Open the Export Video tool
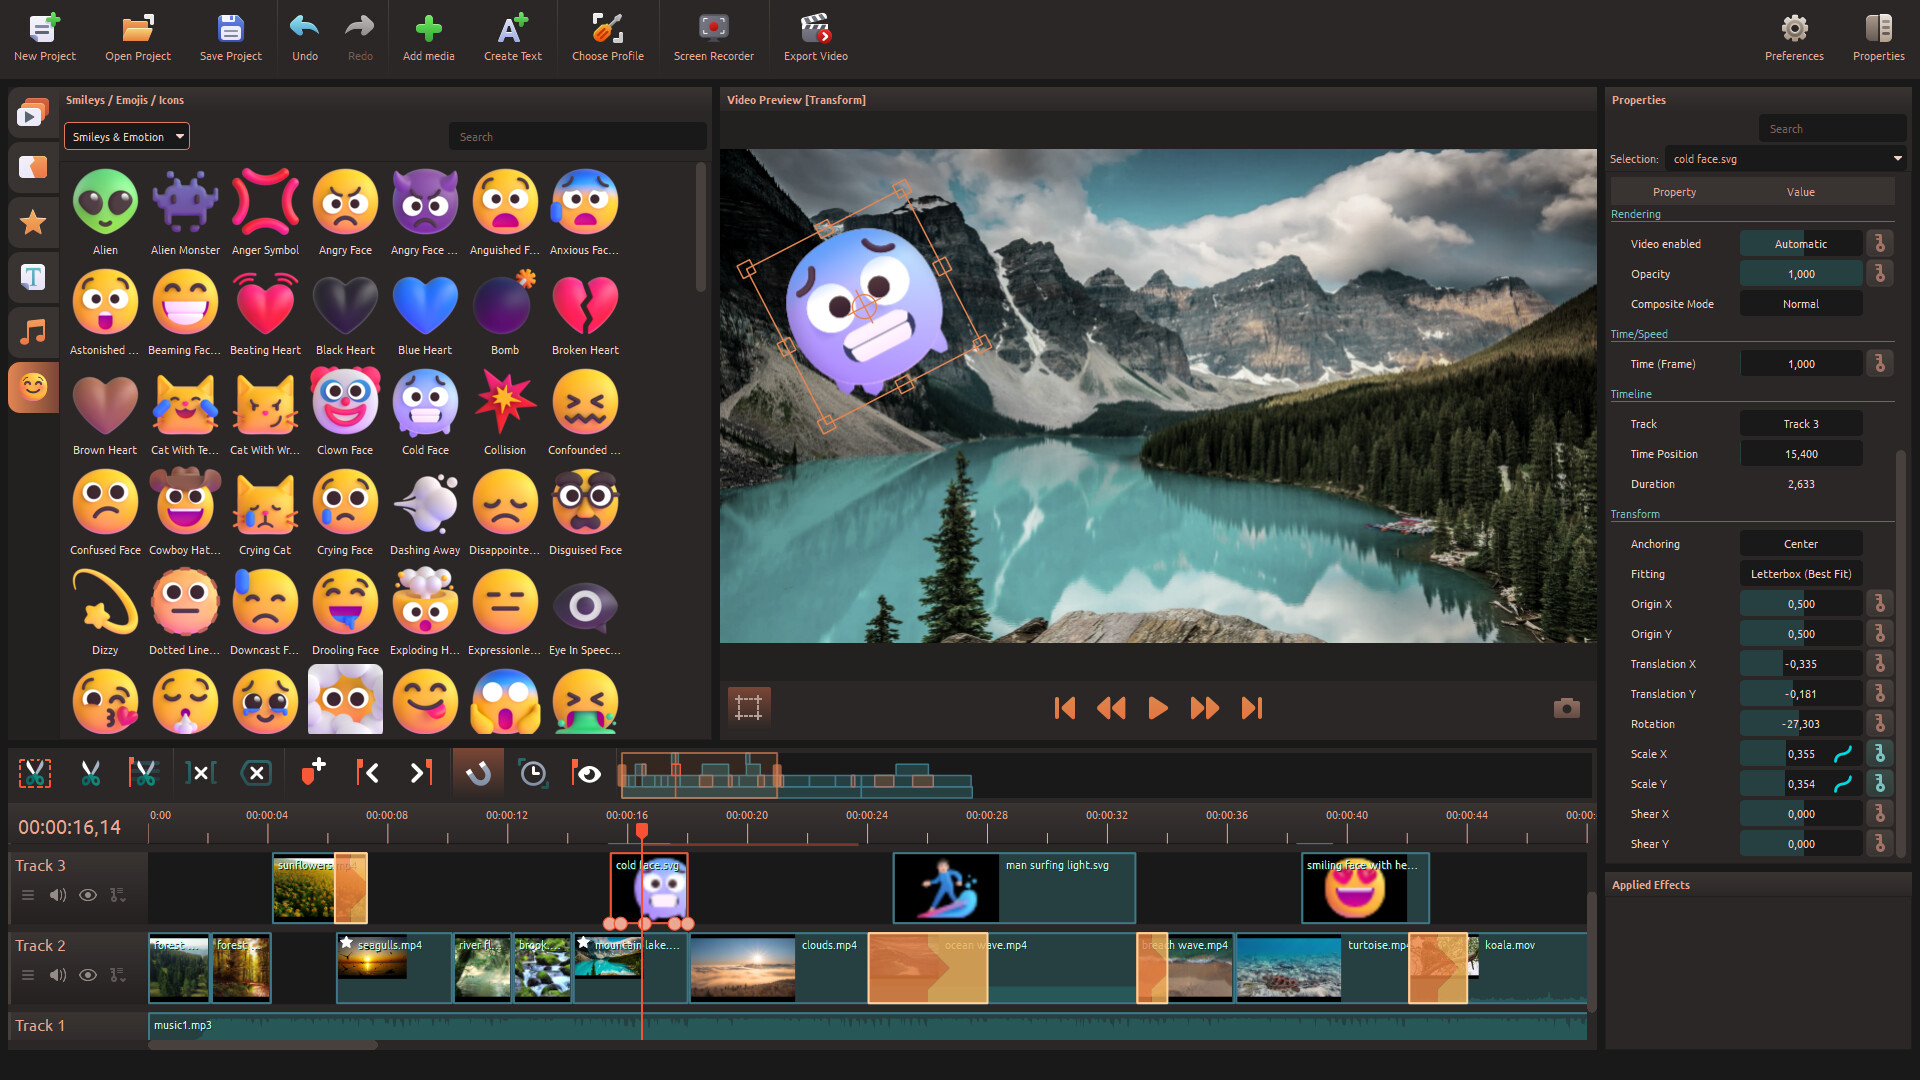 (815, 38)
